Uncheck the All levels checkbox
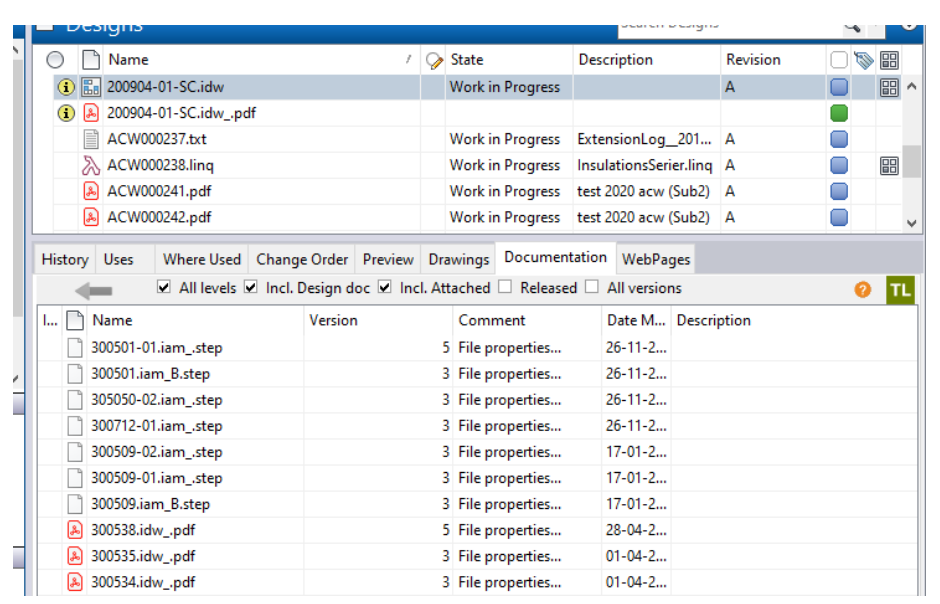940x604 pixels. (165, 288)
